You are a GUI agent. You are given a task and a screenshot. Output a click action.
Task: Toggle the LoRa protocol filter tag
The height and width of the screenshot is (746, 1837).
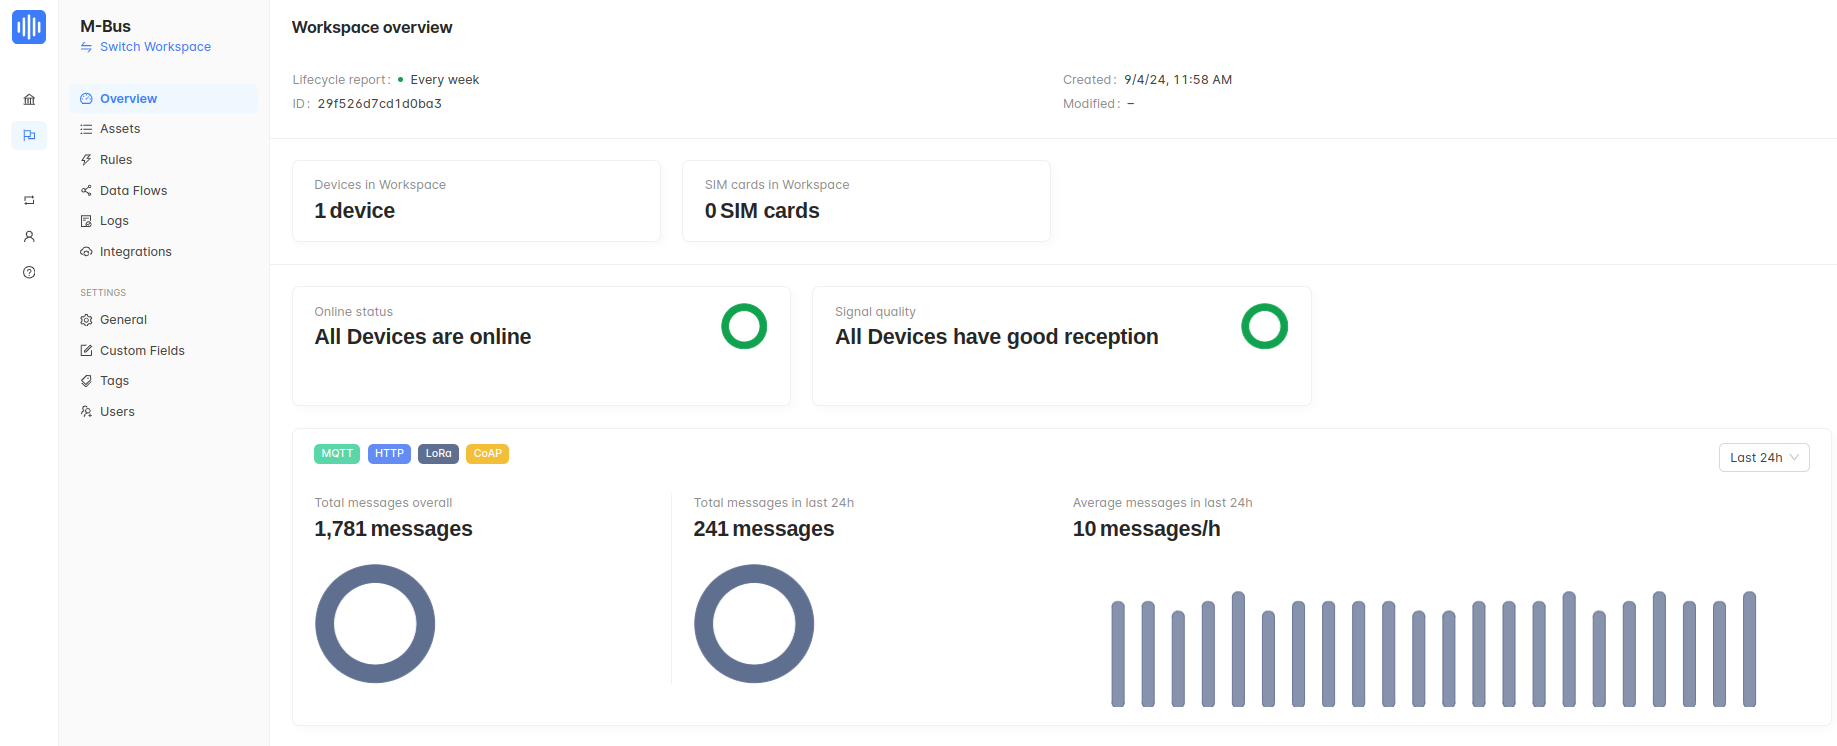click(x=438, y=454)
